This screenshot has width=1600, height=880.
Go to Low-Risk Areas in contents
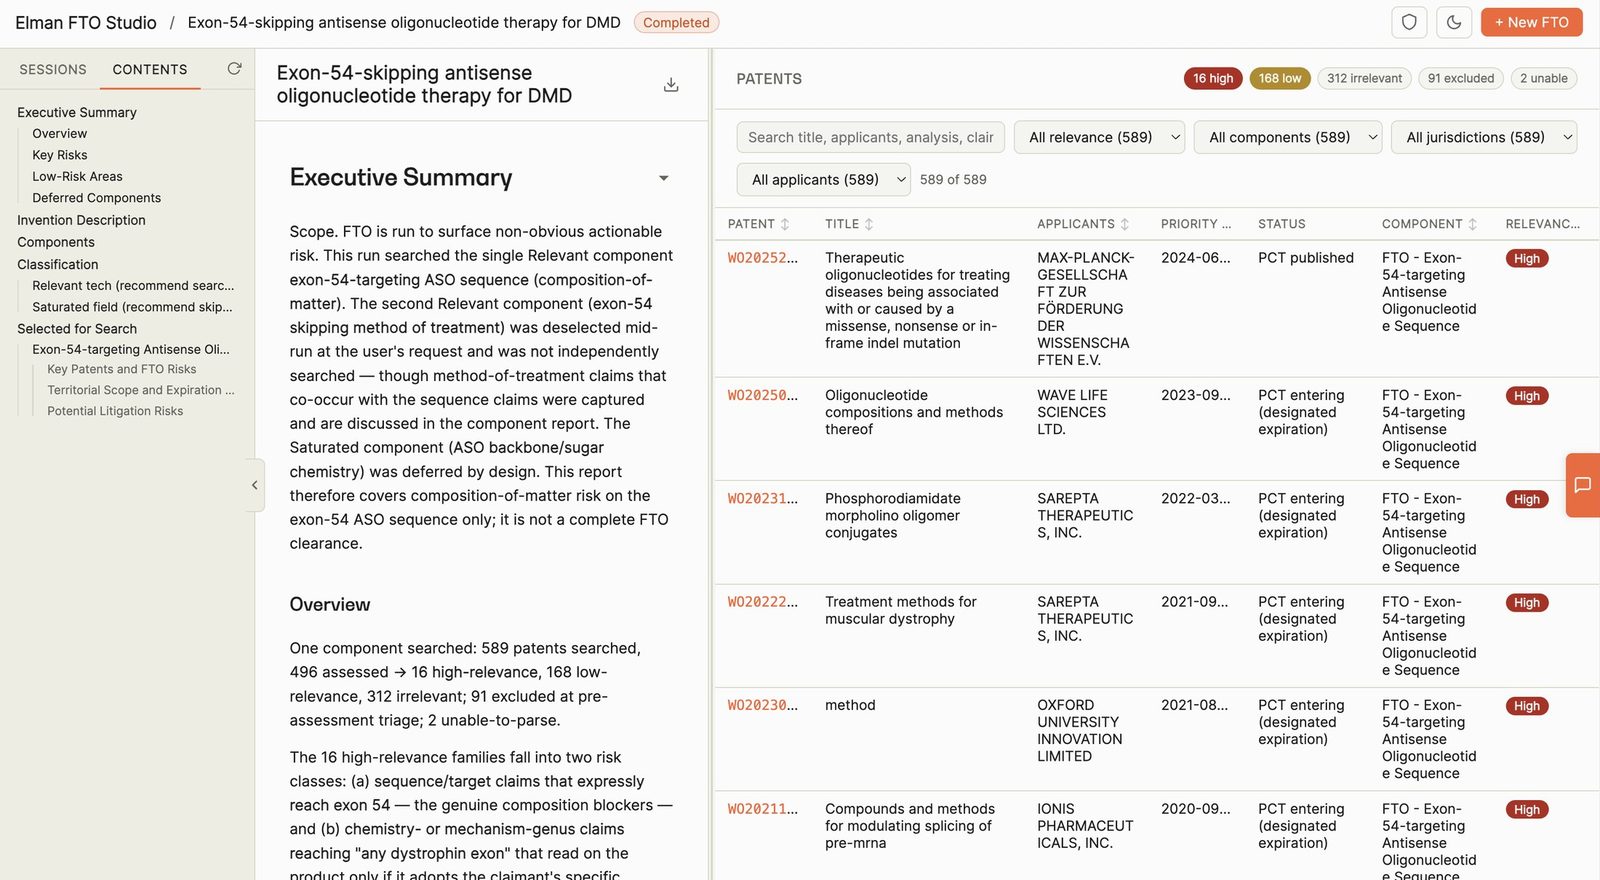[x=77, y=176]
